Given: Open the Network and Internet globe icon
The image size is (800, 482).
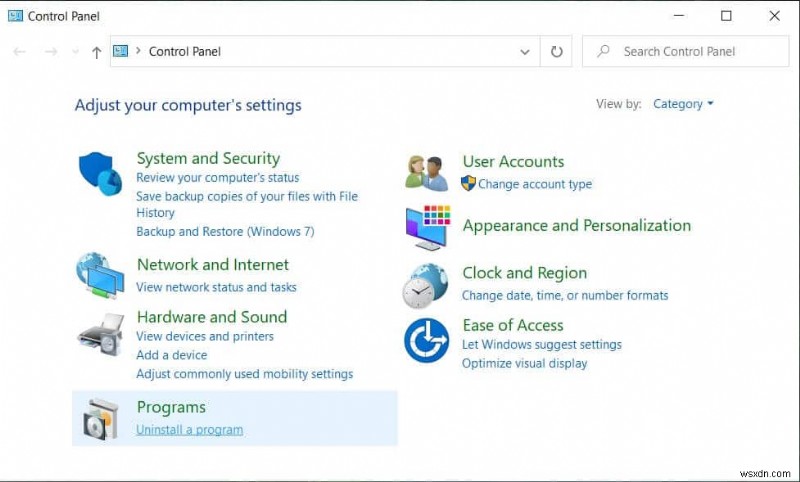Looking at the screenshot, I should click(x=100, y=275).
